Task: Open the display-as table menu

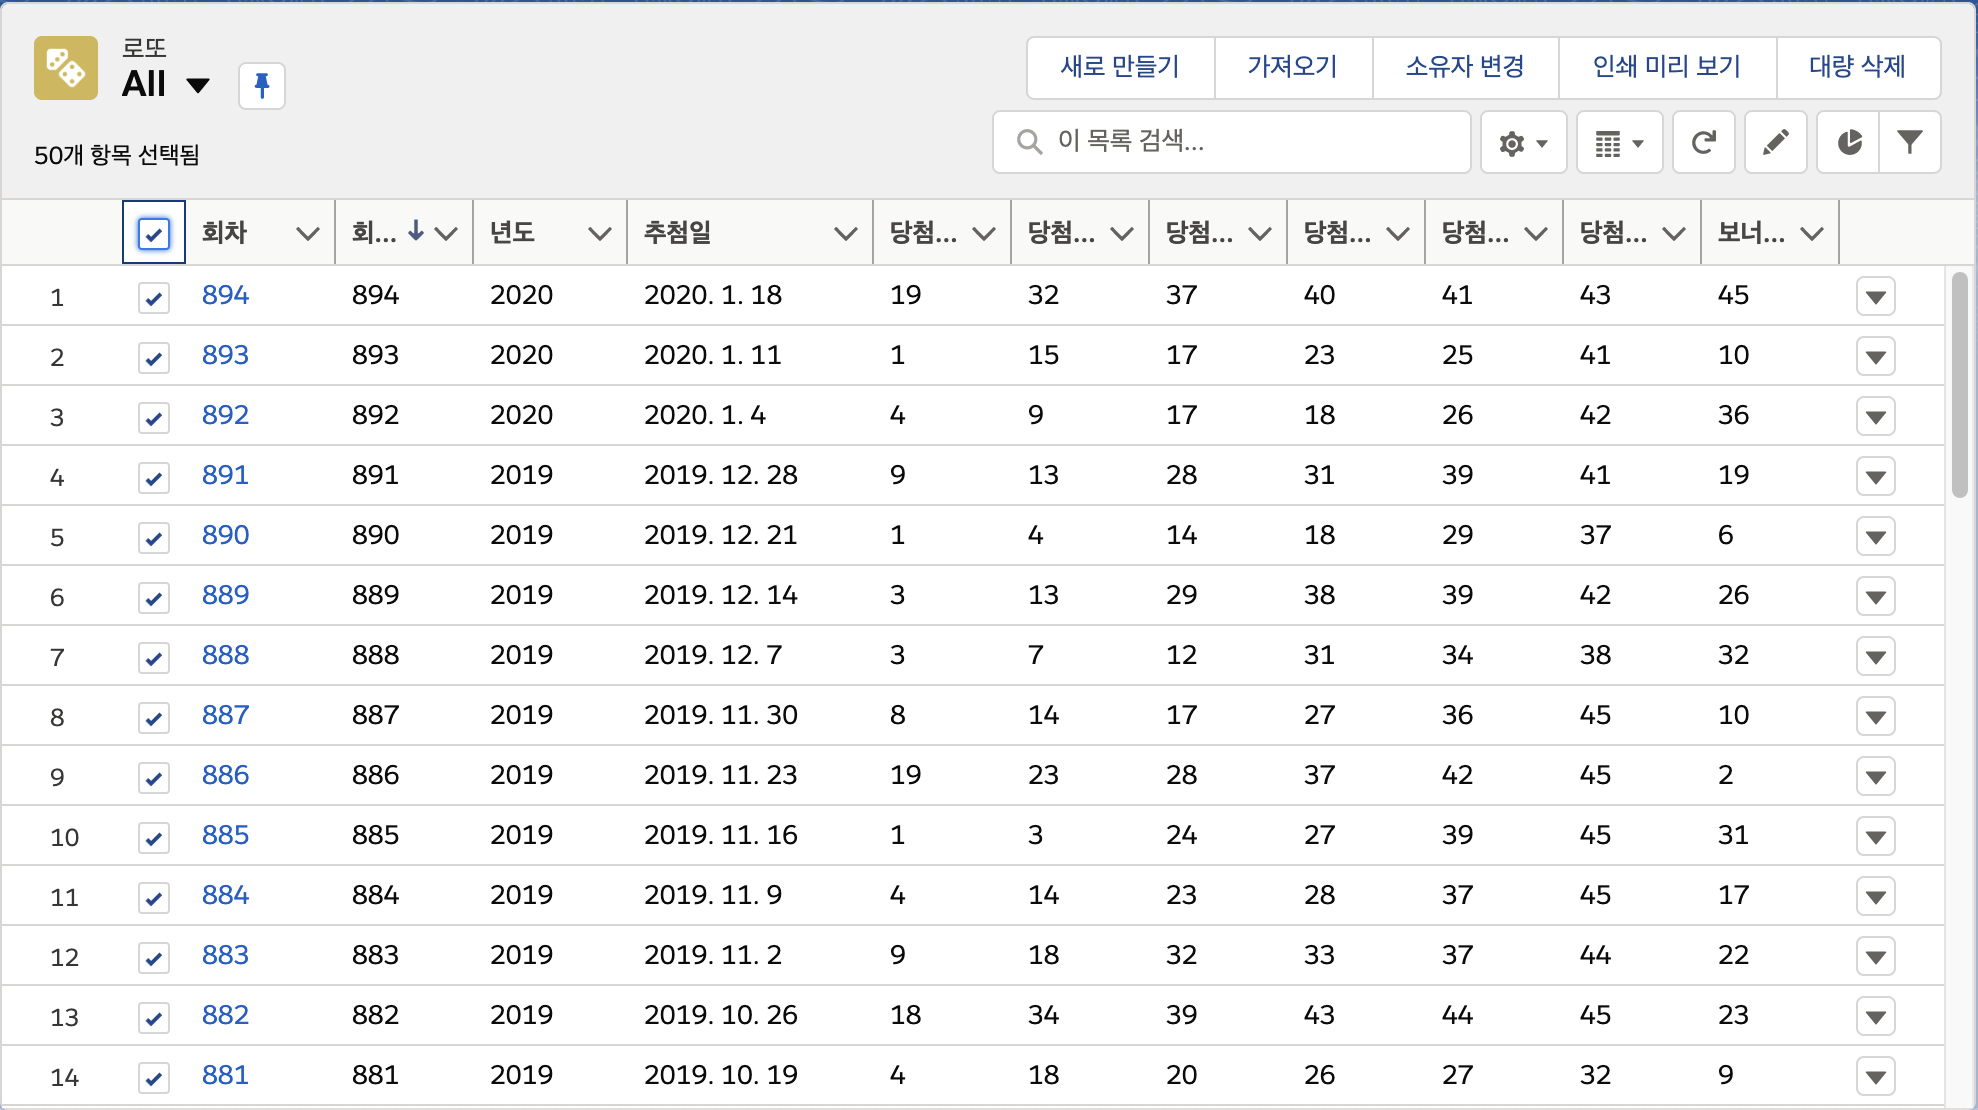Action: 1618,143
